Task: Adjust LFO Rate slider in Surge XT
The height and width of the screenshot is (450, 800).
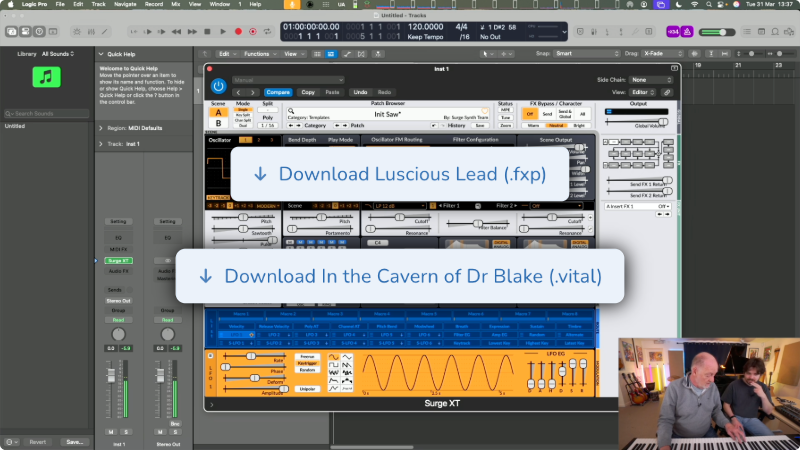Action: pyautogui.click(x=251, y=356)
